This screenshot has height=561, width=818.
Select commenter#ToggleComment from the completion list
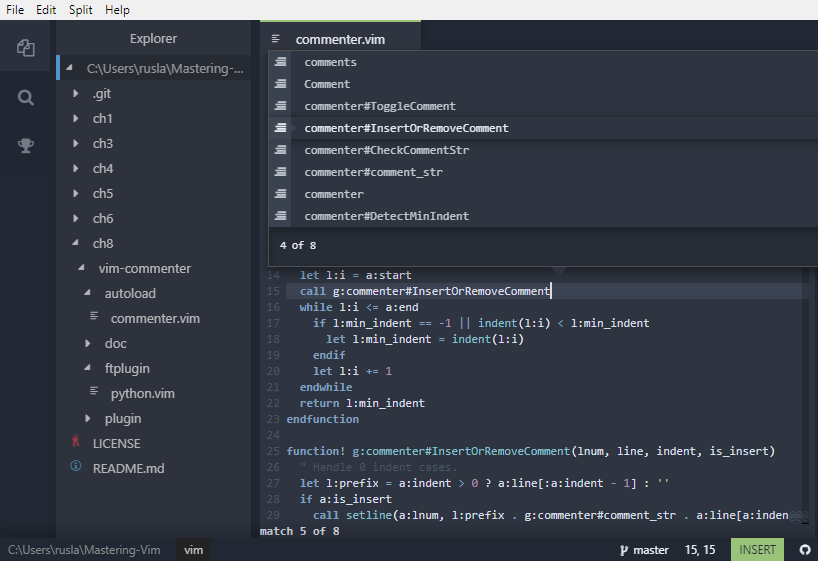pos(379,106)
